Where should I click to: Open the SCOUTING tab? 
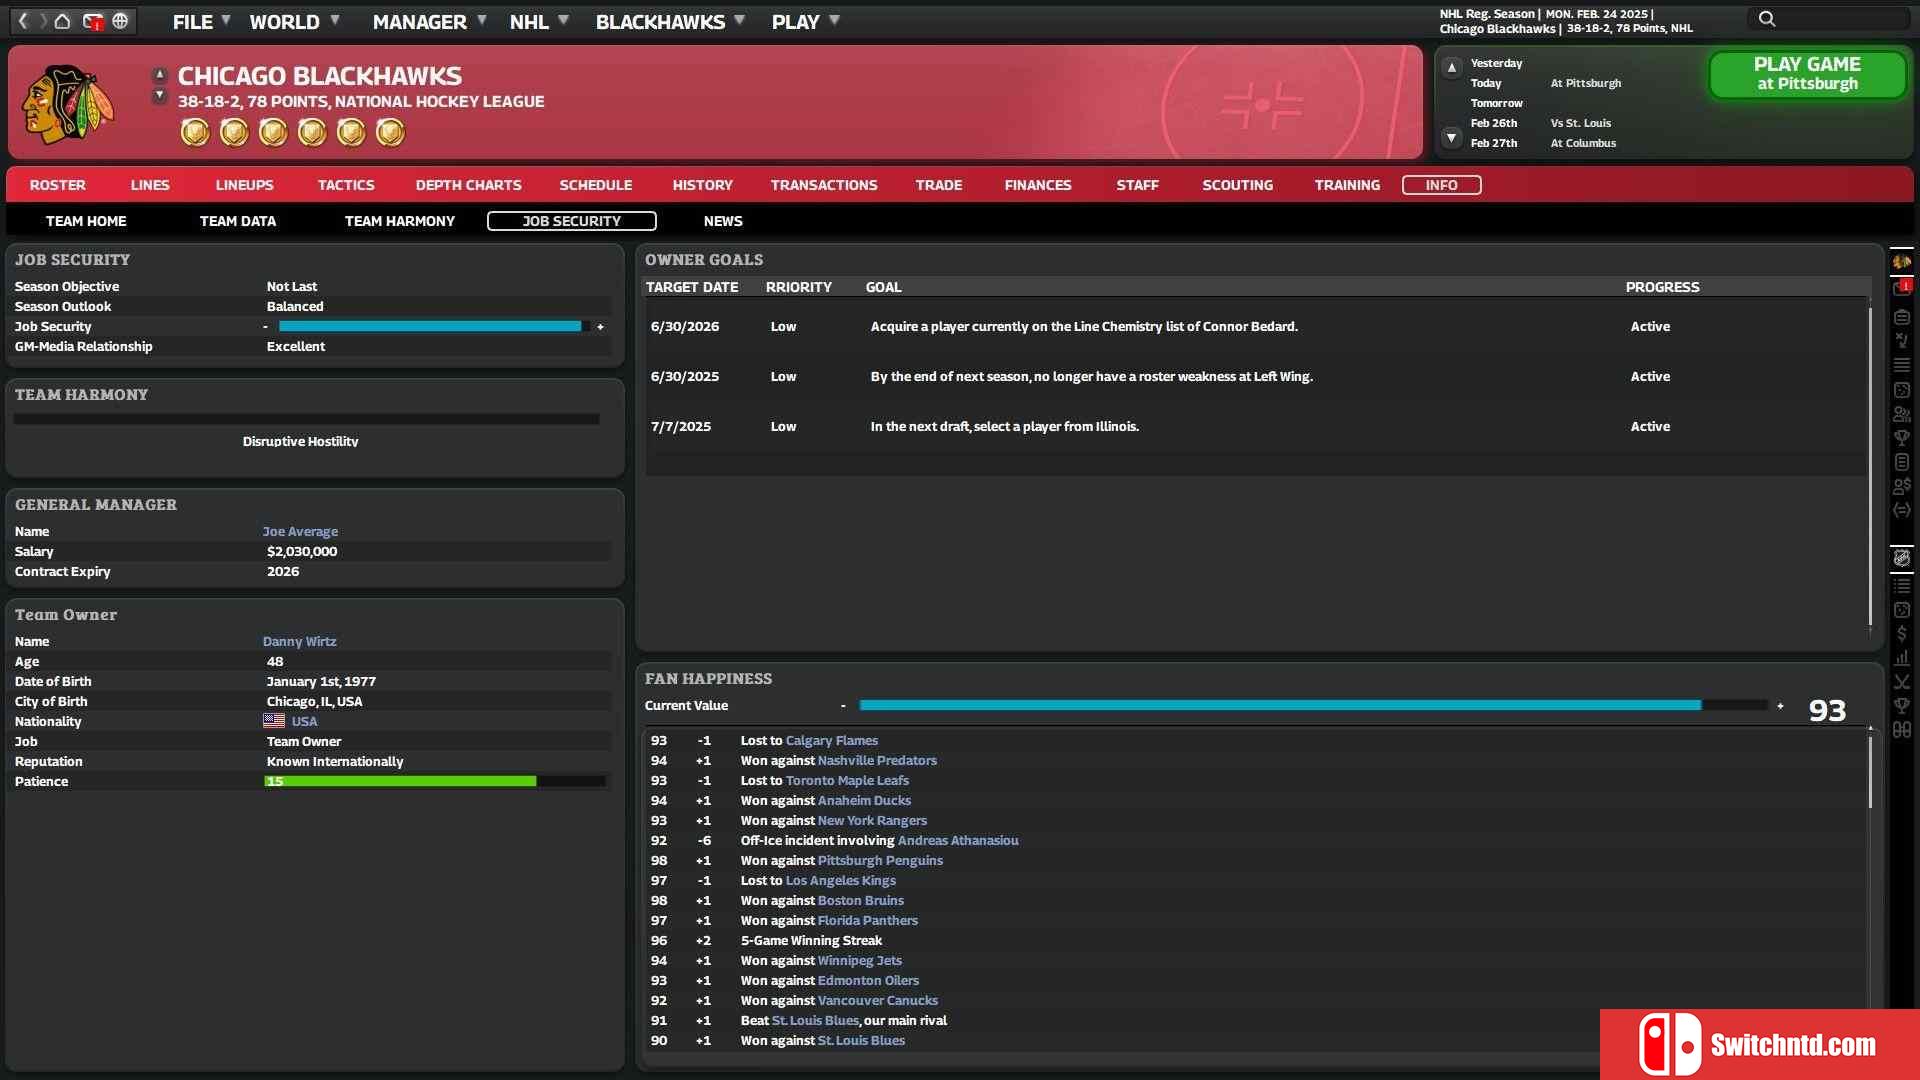point(1238,185)
